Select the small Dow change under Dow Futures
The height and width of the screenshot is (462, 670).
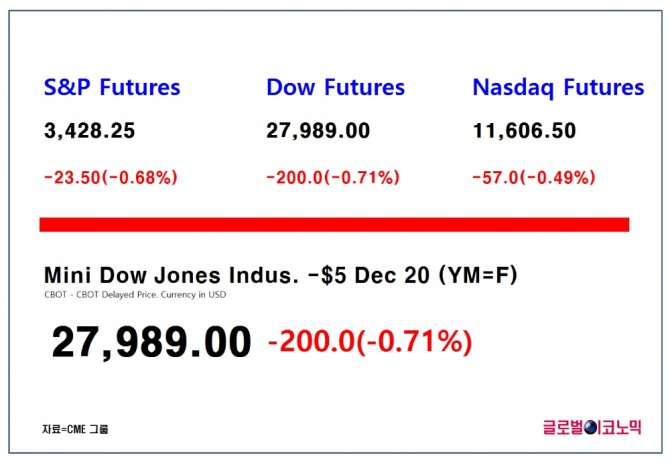click(x=333, y=178)
